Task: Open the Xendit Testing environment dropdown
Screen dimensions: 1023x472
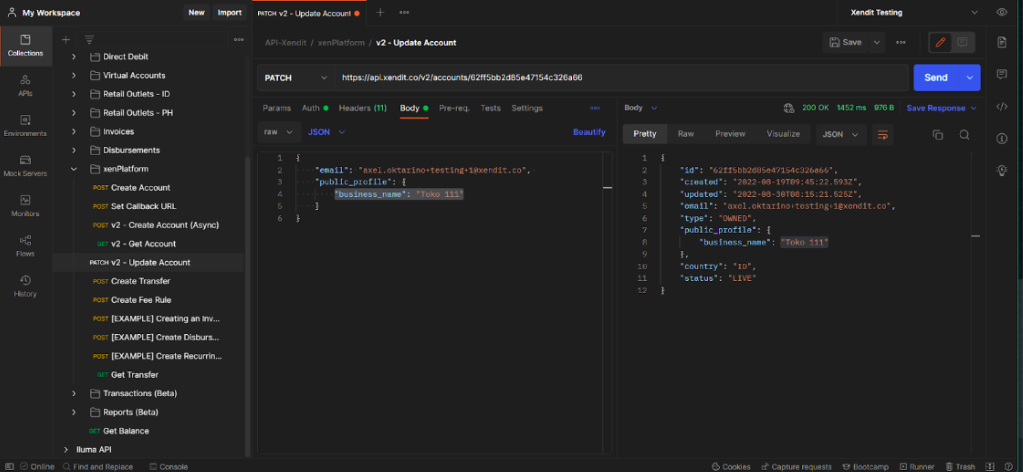Action: (x=914, y=12)
